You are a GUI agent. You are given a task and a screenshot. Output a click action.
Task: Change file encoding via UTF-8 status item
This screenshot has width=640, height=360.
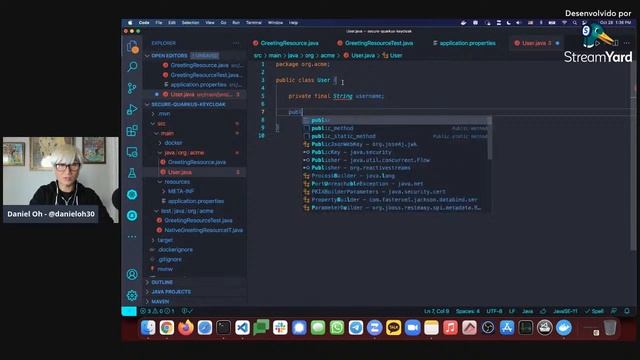pyautogui.click(x=494, y=311)
